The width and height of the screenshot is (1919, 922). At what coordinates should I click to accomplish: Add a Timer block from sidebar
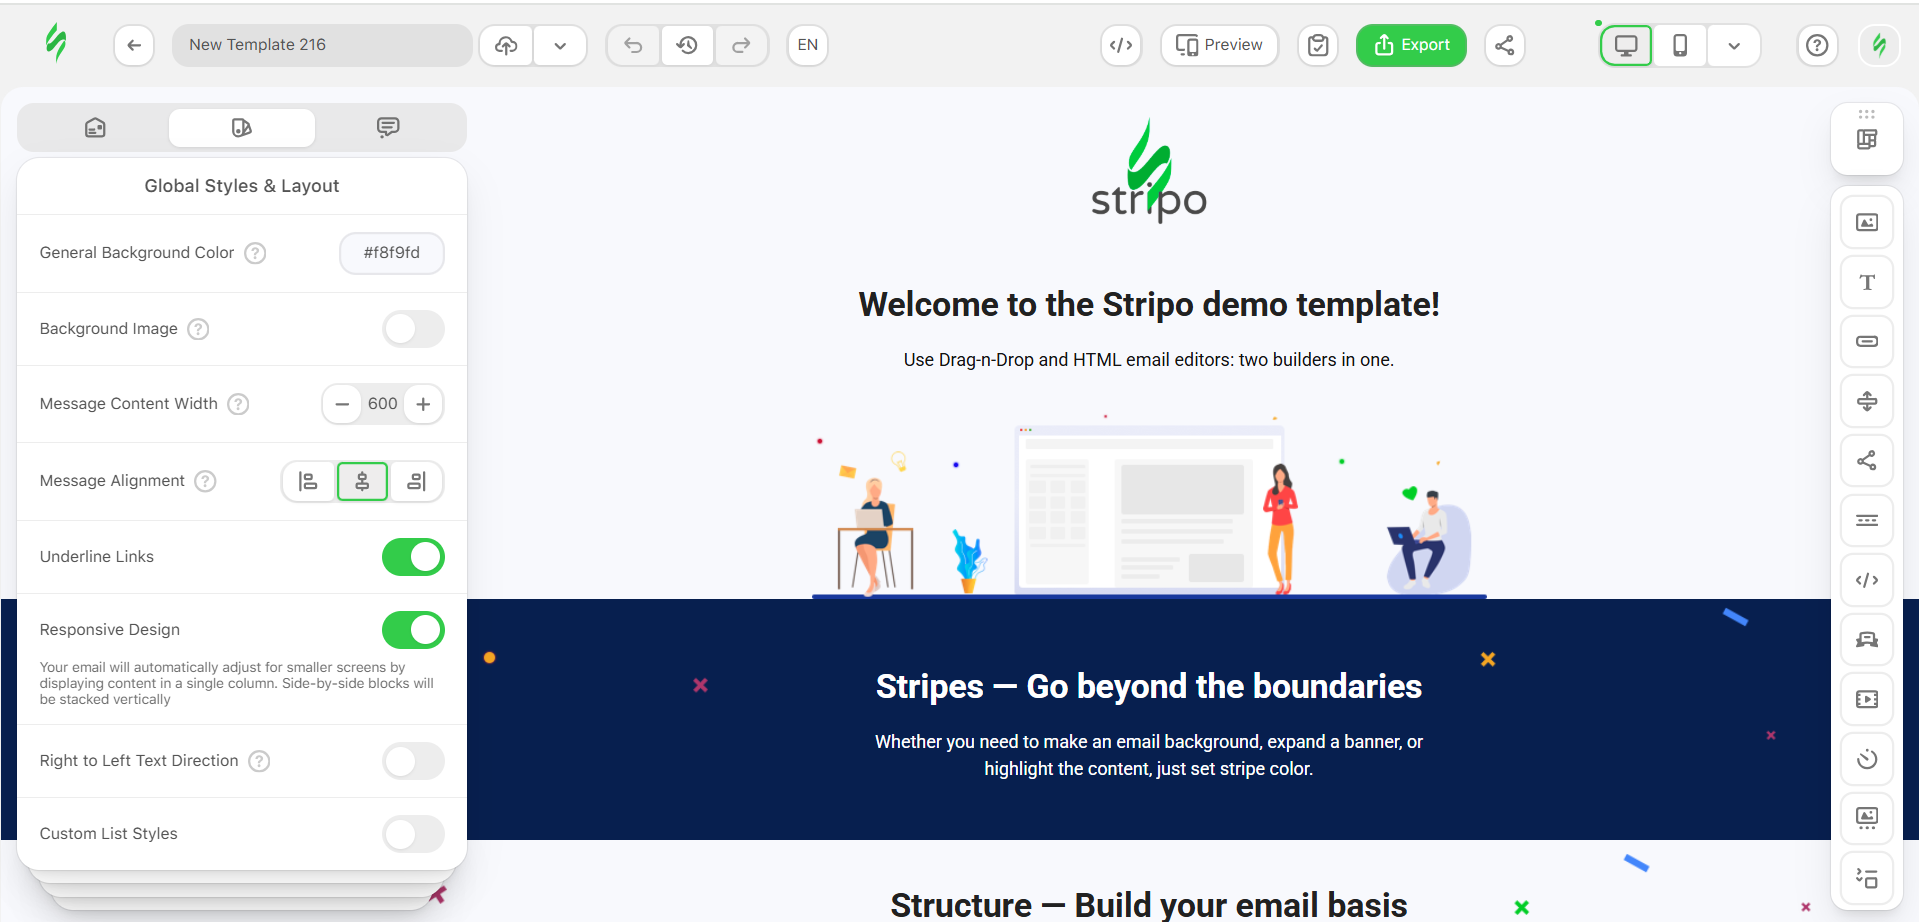click(1866, 759)
